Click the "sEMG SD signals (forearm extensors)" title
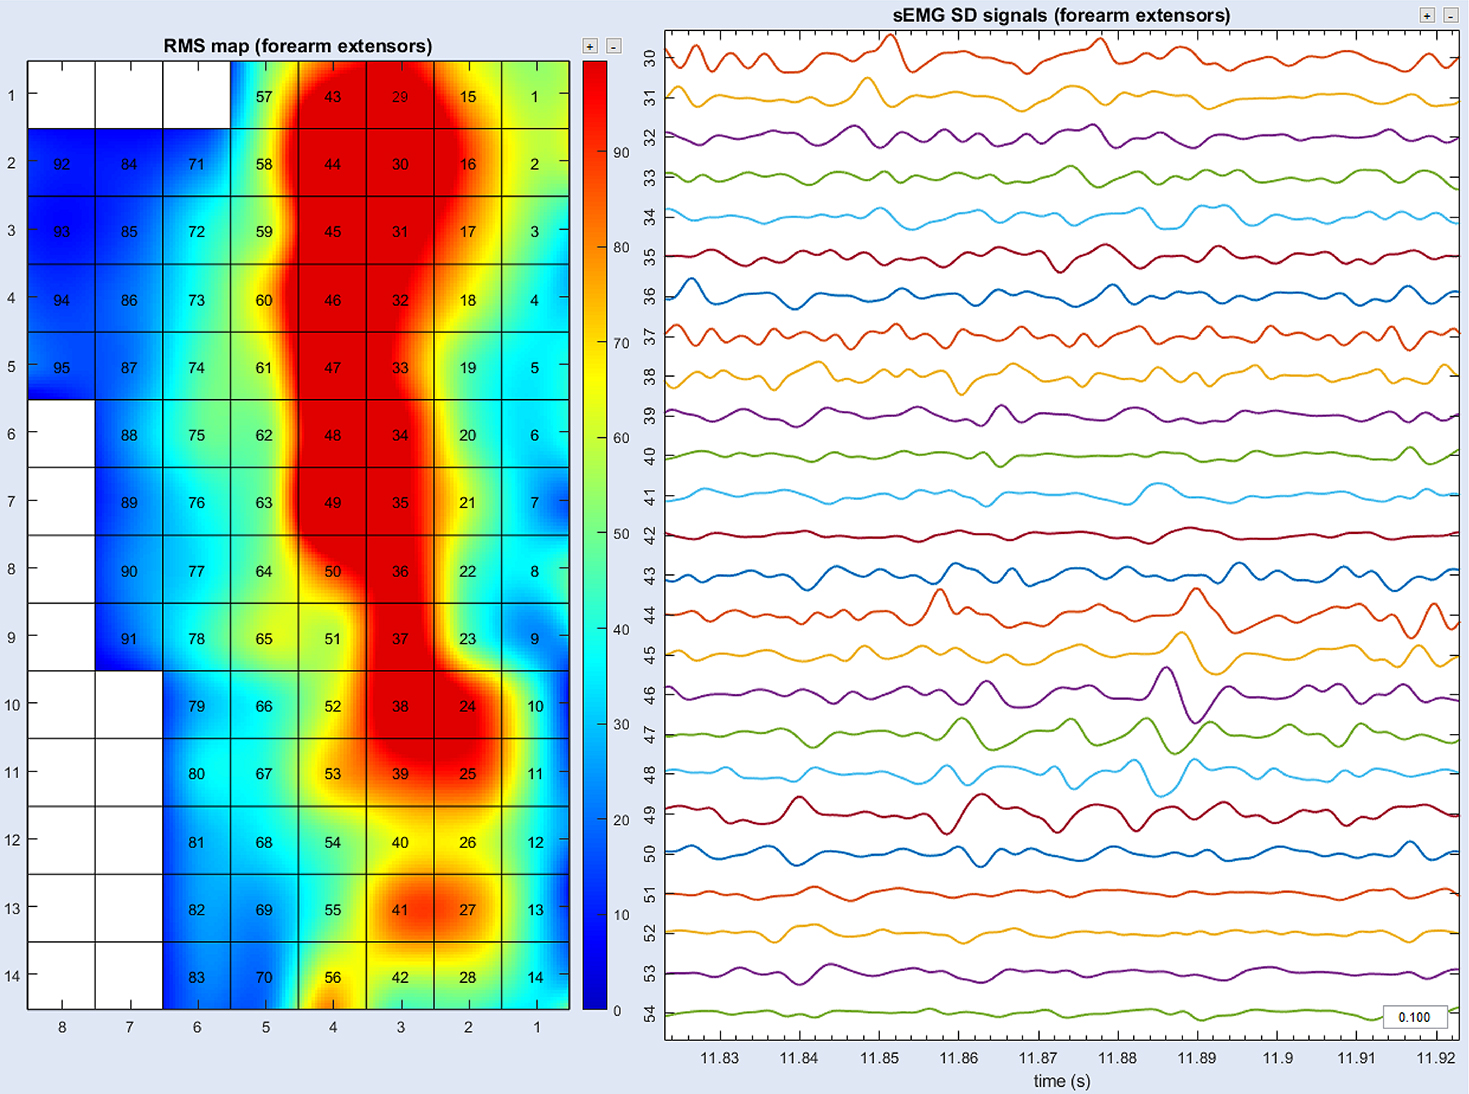This screenshot has width=1469, height=1094. 1061,15
